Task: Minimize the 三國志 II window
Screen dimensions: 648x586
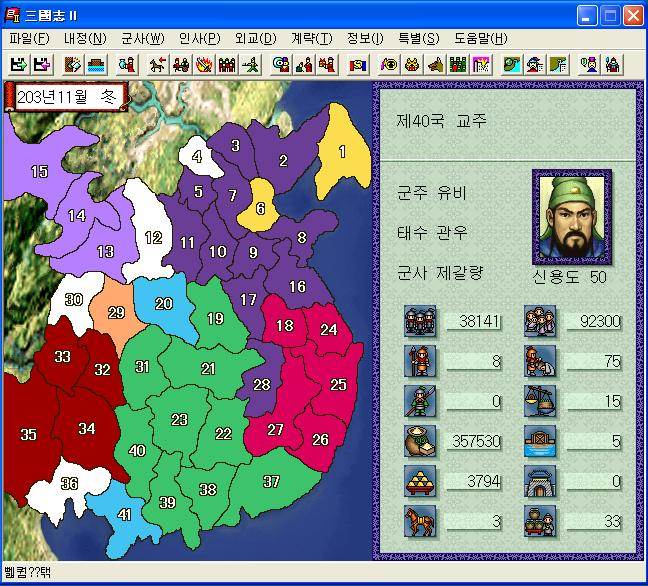Action: point(587,16)
